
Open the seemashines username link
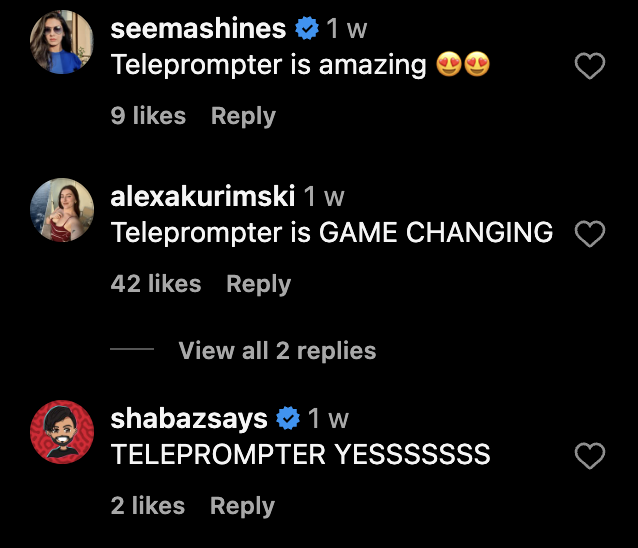tap(198, 28)
